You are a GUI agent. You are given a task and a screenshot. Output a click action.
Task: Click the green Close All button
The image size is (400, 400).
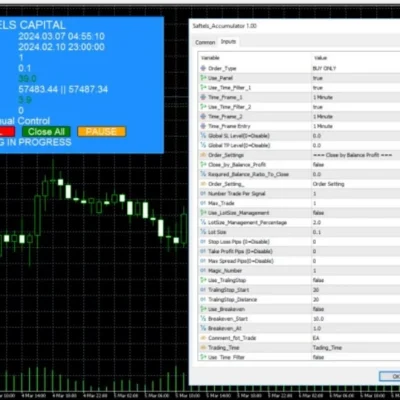click(46, 132)
